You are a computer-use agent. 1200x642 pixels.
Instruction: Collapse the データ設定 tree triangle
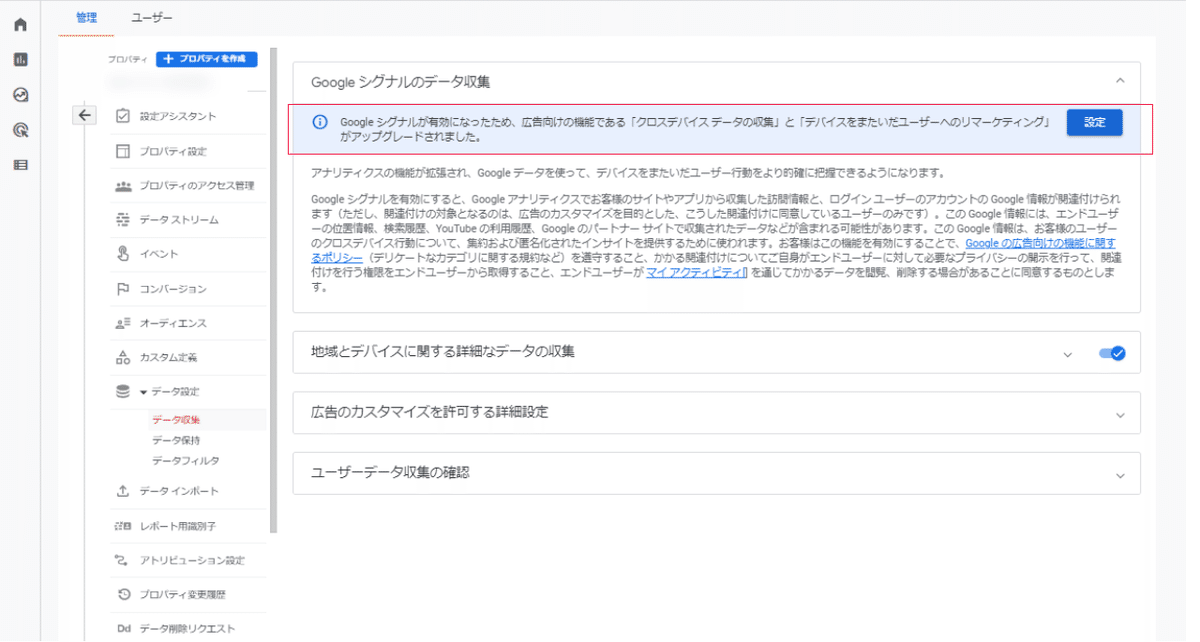coord(143,392)
